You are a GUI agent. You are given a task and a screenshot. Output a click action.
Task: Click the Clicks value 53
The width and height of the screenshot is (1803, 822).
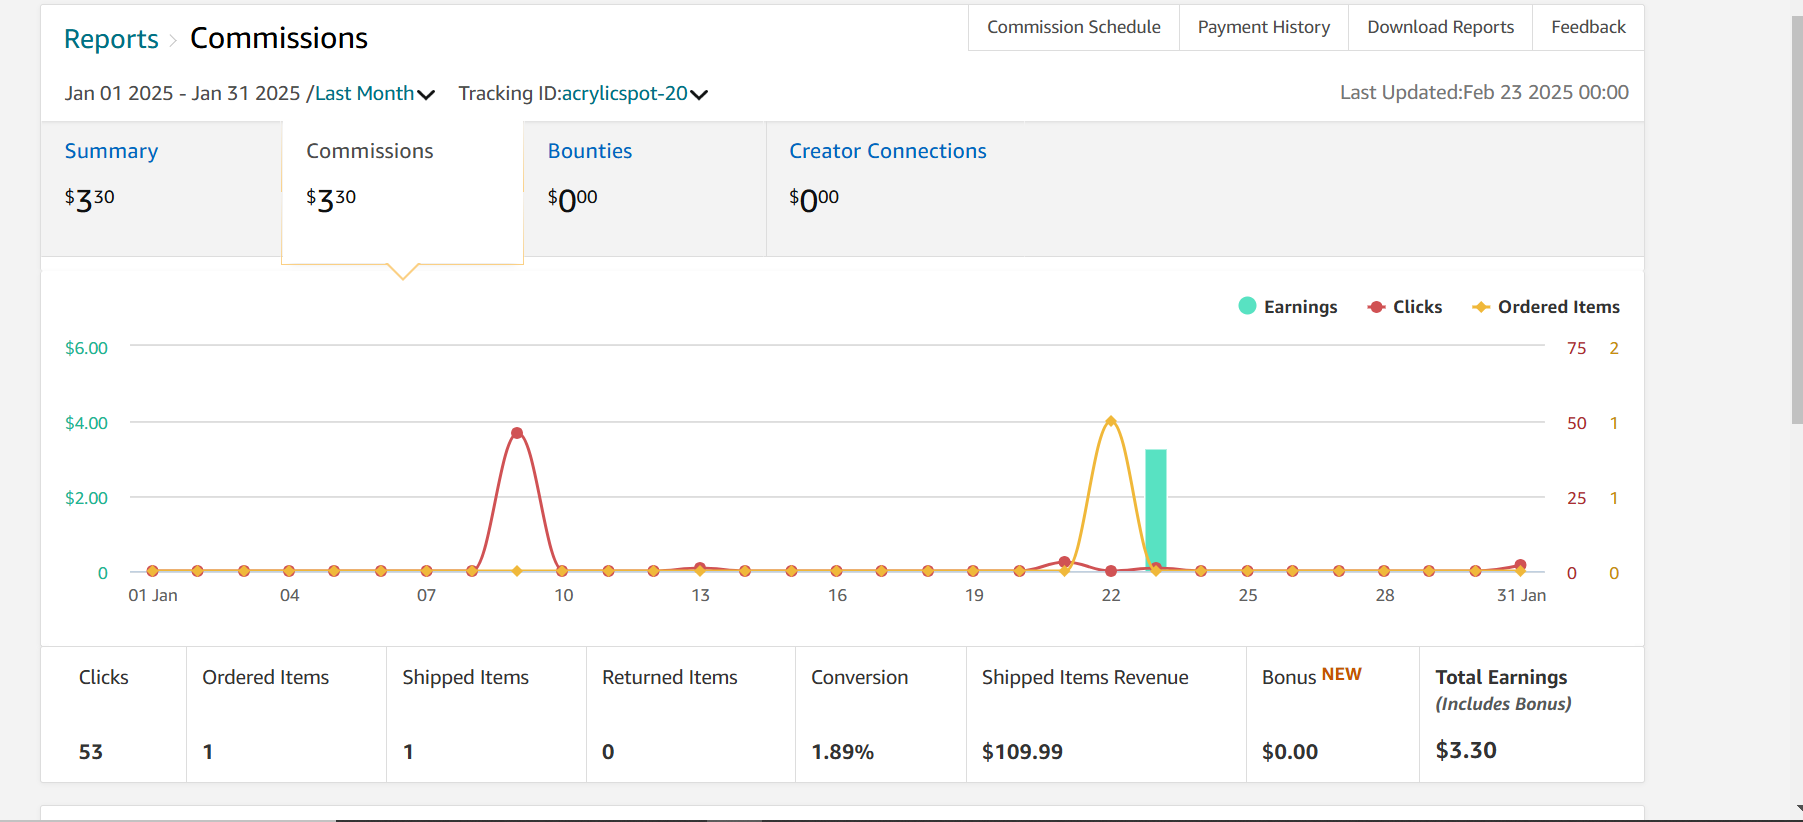[91, 752]
